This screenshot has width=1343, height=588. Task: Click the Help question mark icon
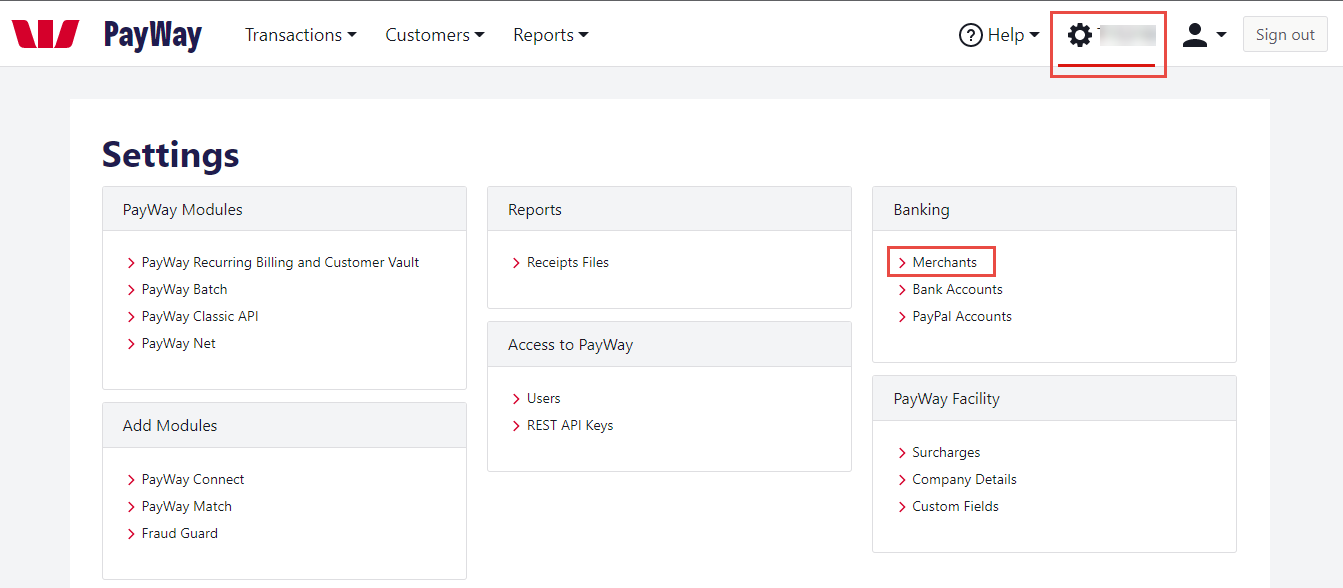(970, 35)
